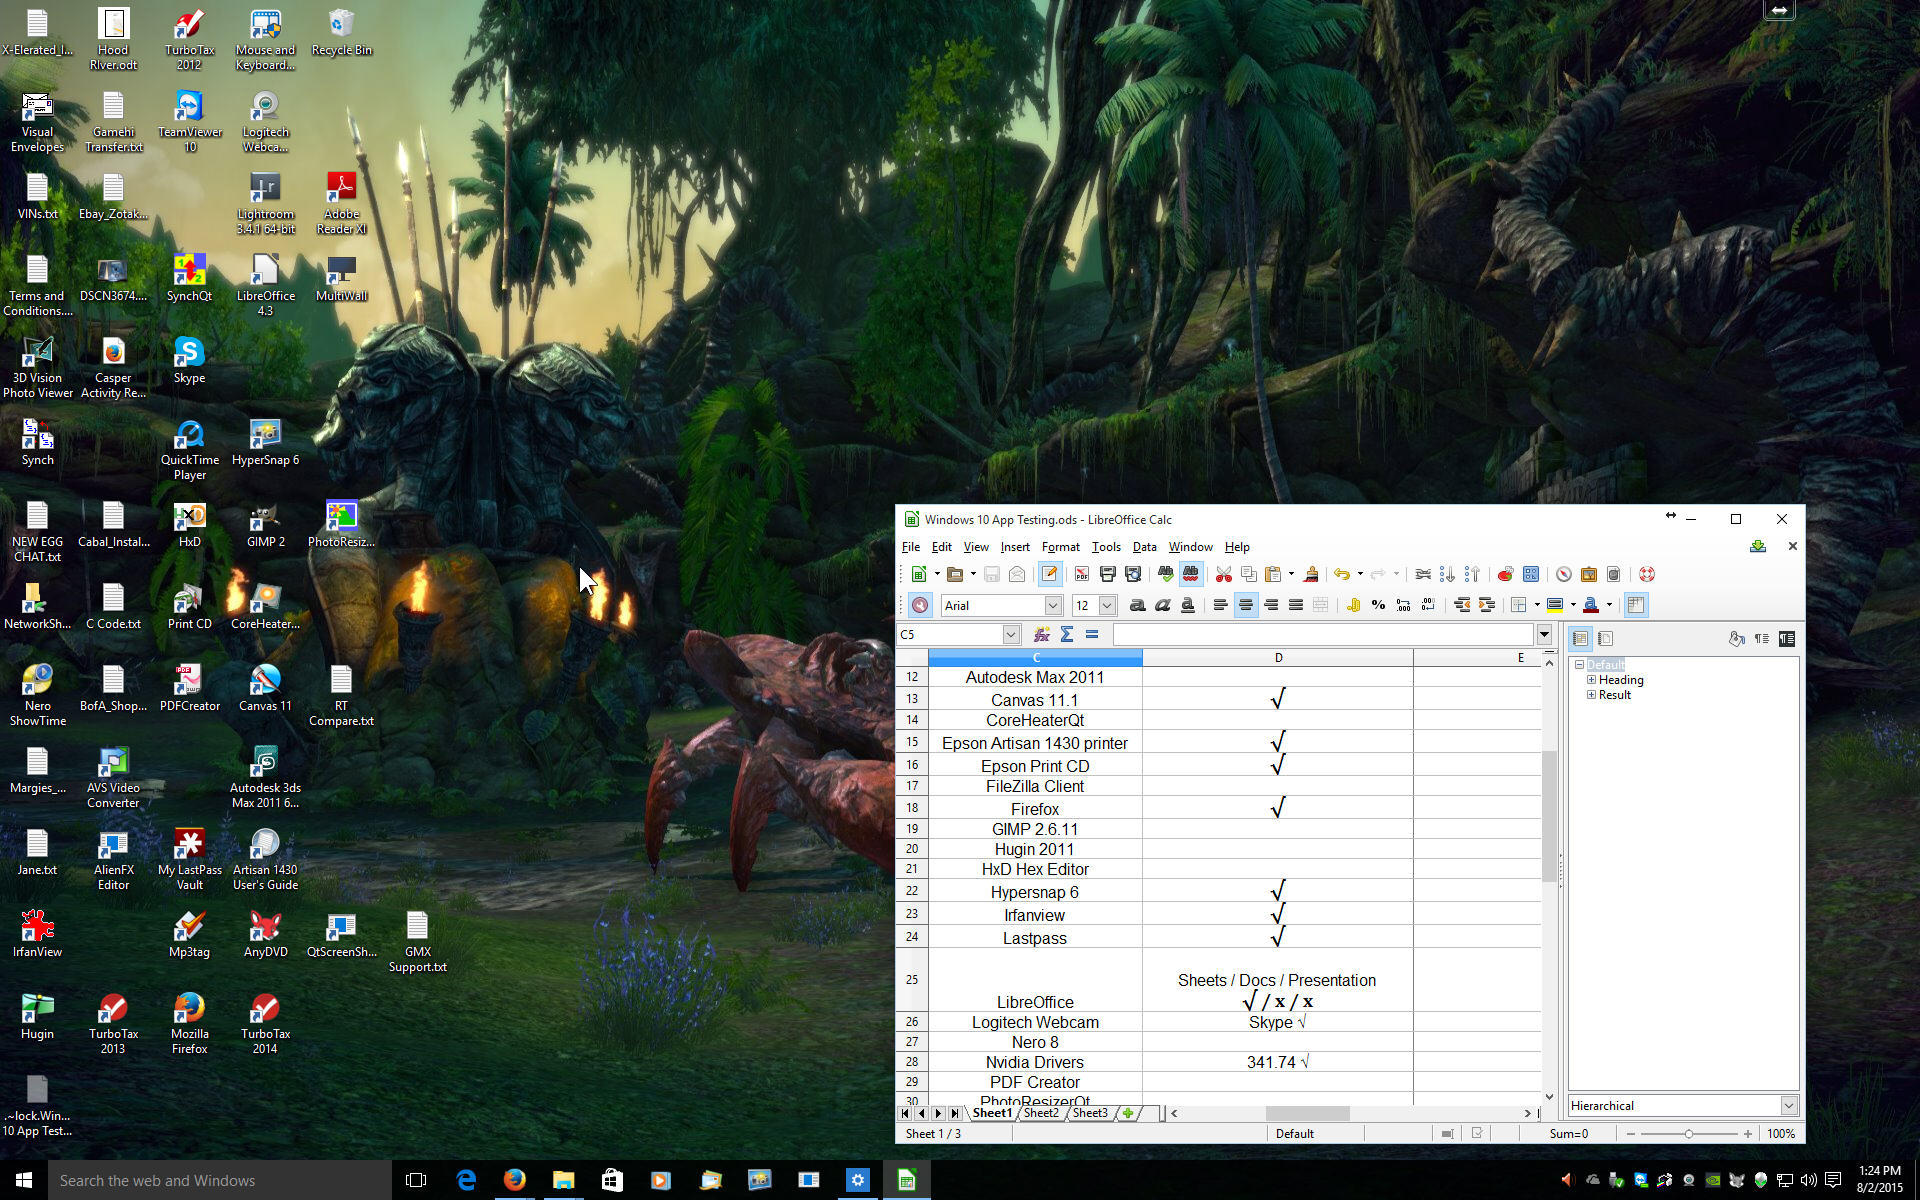Open the Hierarchical styles filter dropdown
Viewport: 1920px width, 1200px height.
click(x=1788, y=1105)
